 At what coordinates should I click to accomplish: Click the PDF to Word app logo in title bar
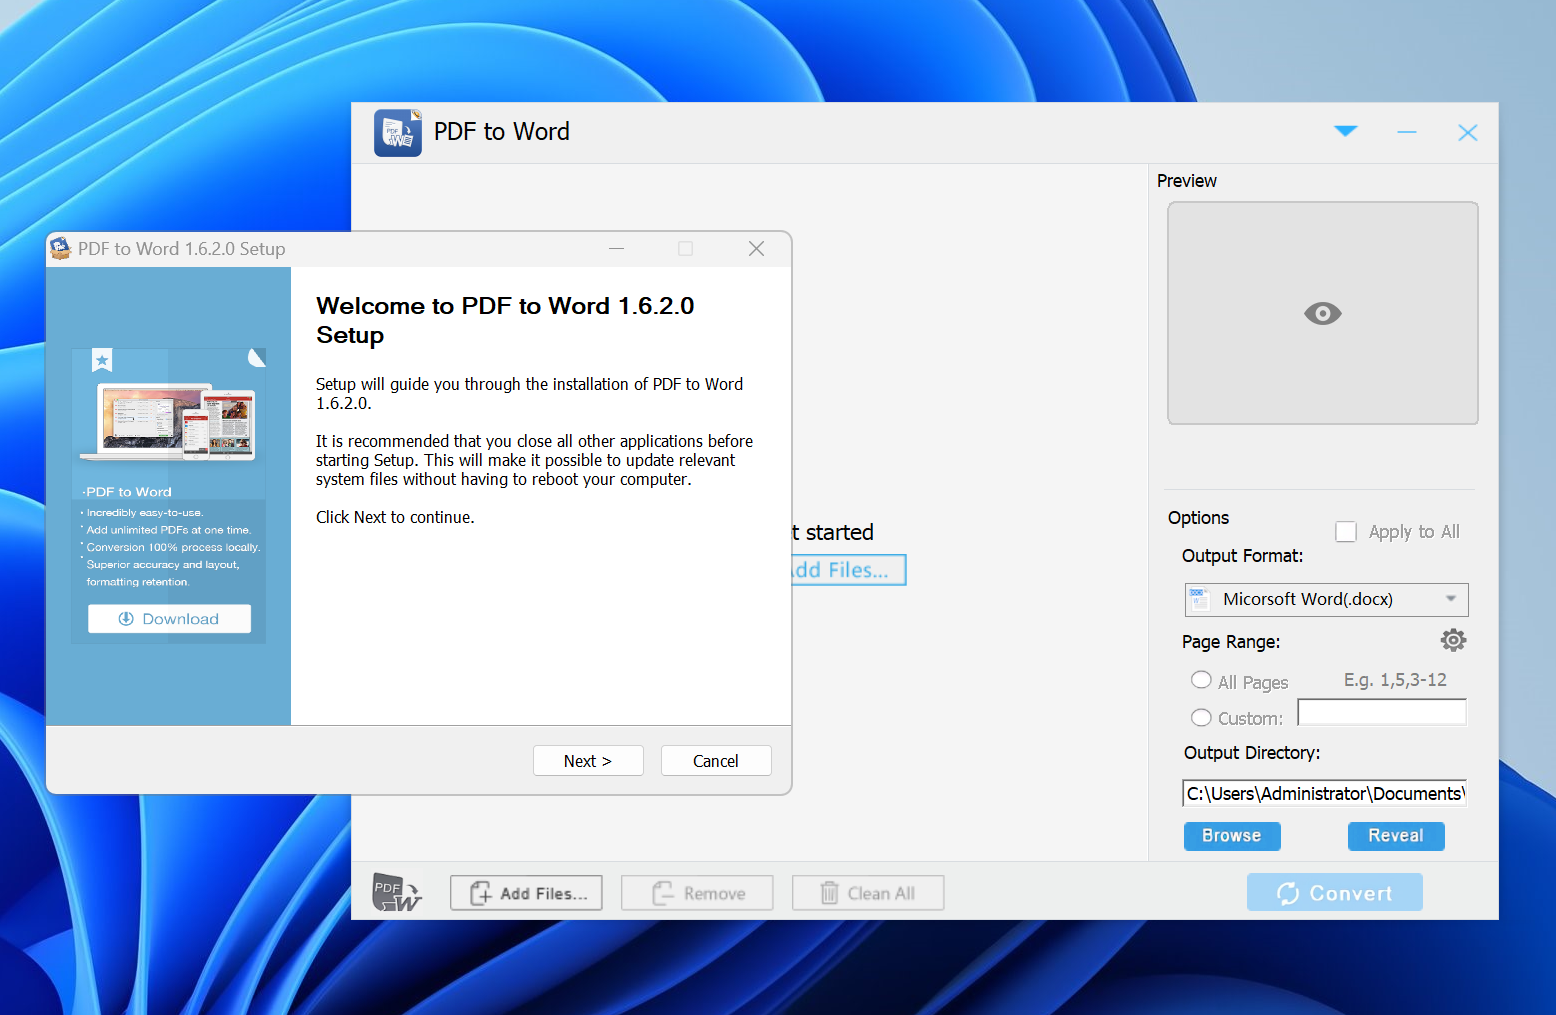point(398,132)
